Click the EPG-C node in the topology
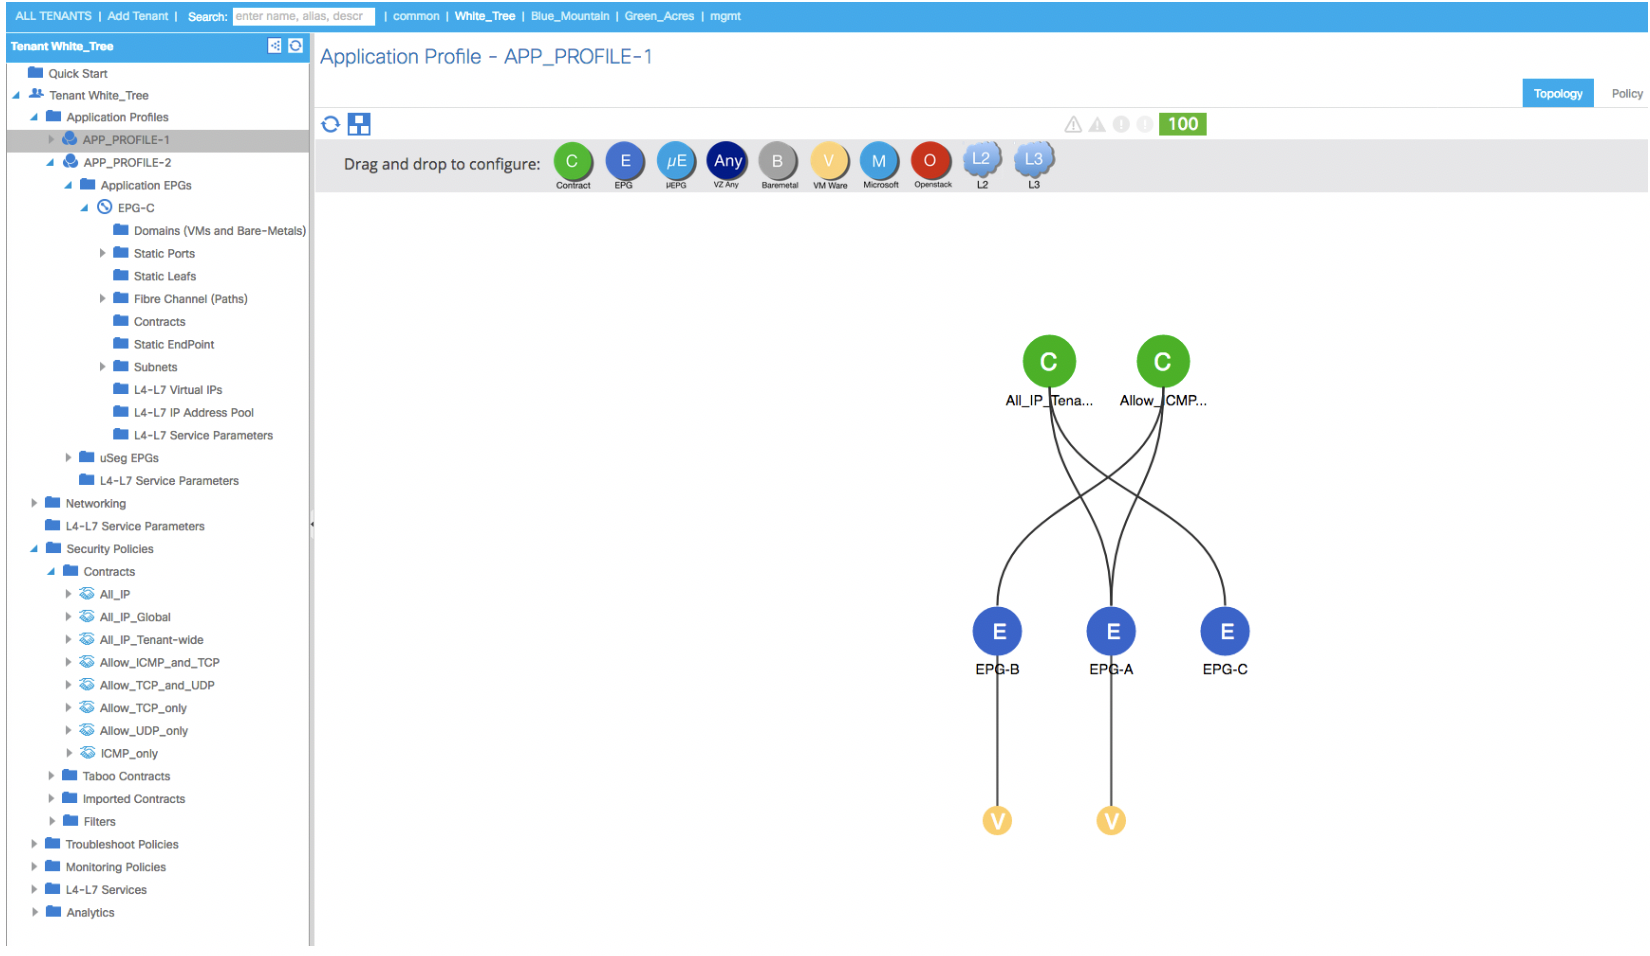The height and width of the screenshot is (956, 1650). pos(1225,632)
